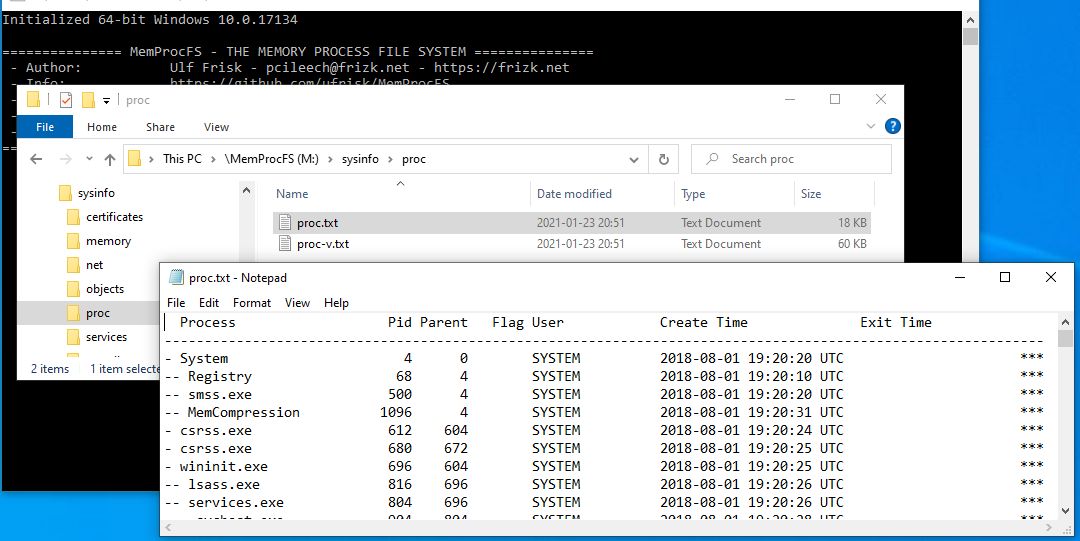1080x541 pixels.
Task: Open the Explorer Help question mark icon
Action: point(893,126)
